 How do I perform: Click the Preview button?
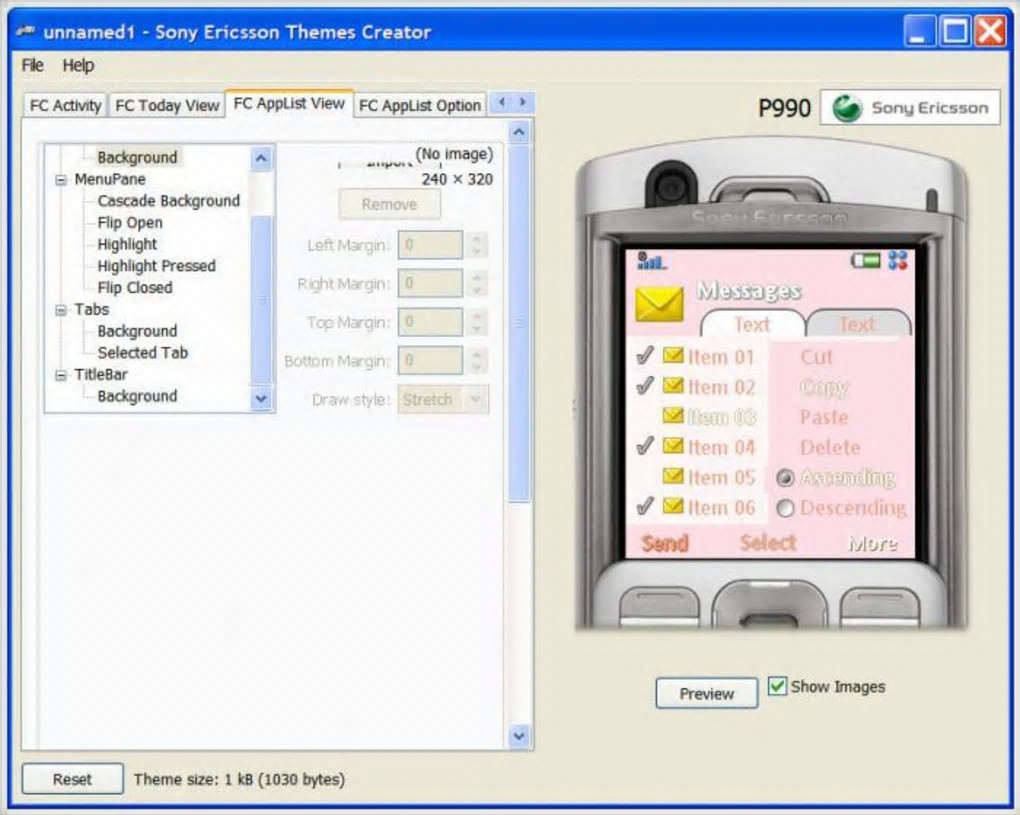point(706,693)
